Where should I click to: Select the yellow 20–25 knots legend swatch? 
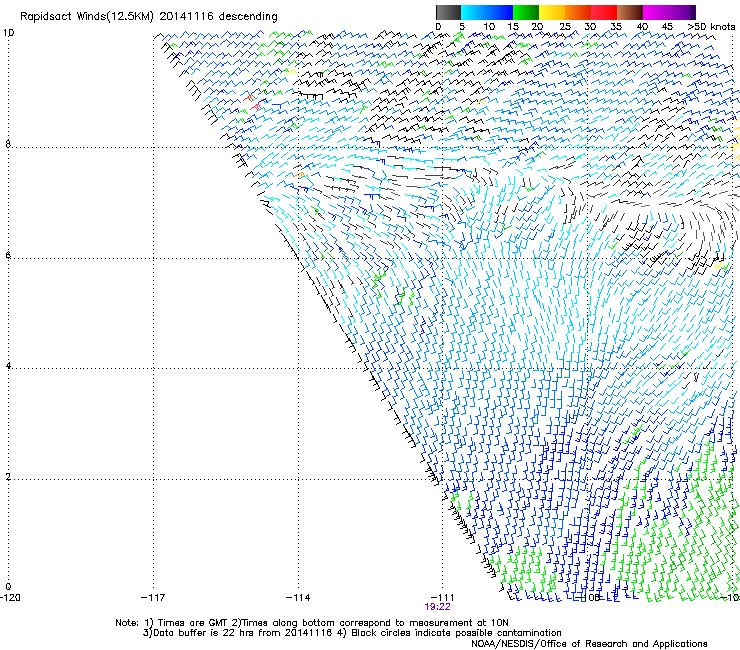click(551, 12)
